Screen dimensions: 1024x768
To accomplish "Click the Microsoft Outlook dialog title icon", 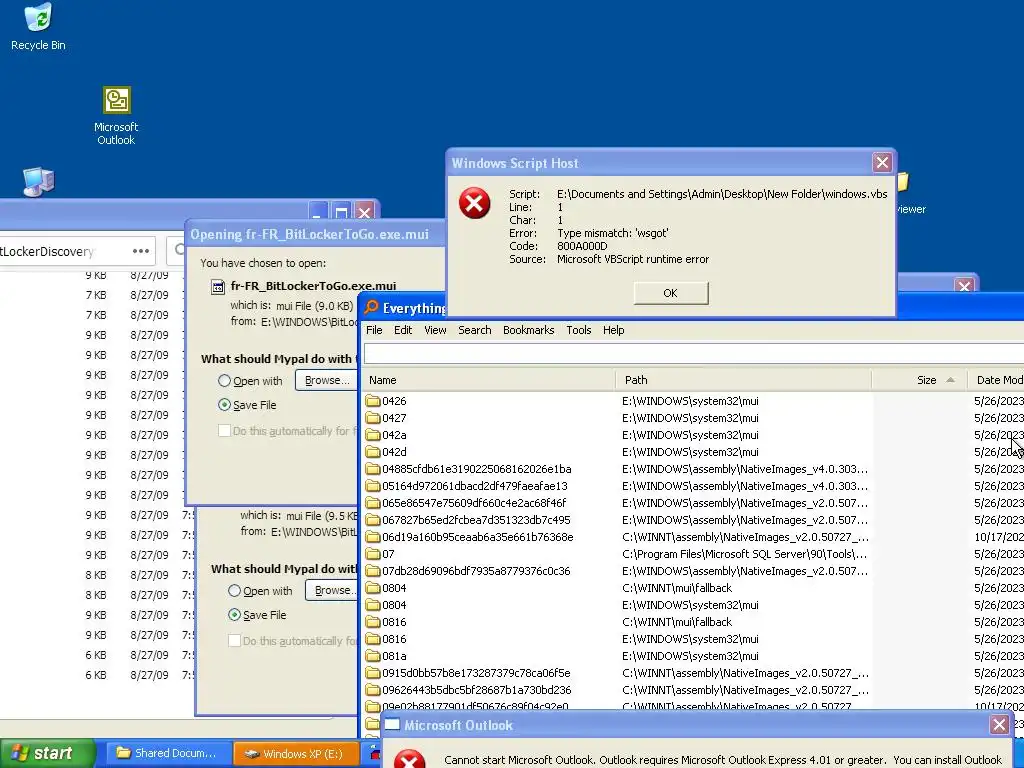I will (x=392, y=724).
